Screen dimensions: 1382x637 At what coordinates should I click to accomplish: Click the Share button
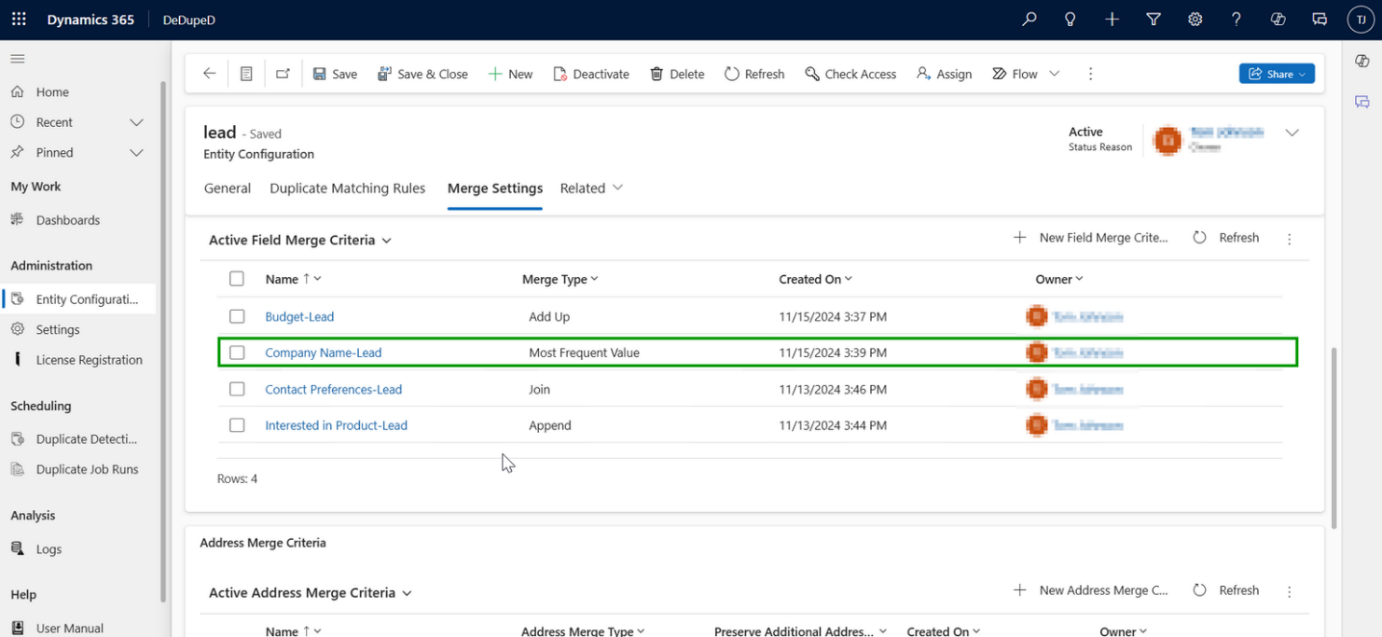pos(1276,74)
